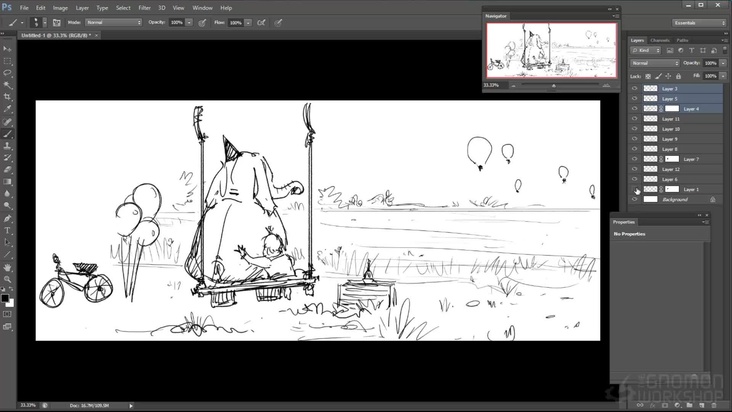Select the Dodge tool
This screenshot has width=732, height=412.
click(7, 206)
